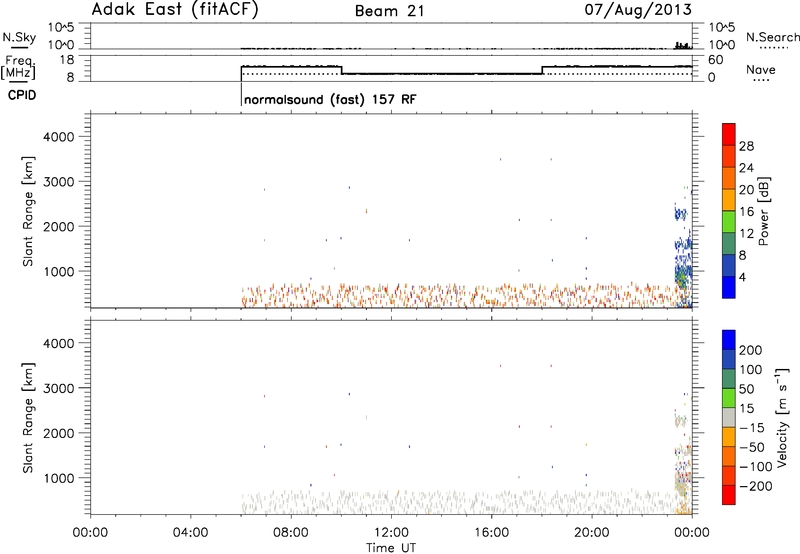Click the dotted Nave trace line
Image resolution: width=800 pixels, height=554 pixels.
(x=291, y=74)
